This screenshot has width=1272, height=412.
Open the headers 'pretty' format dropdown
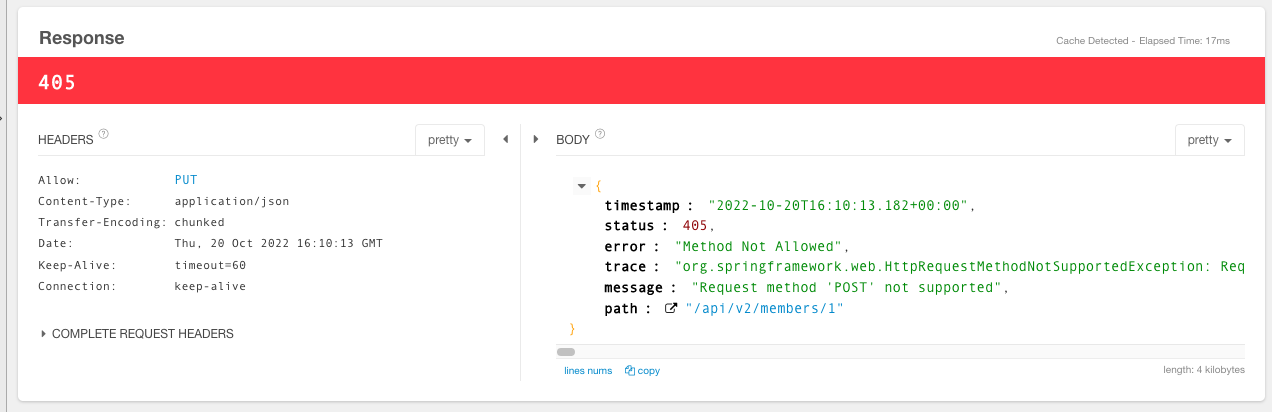pyautogui.click(x=450, y=140)
